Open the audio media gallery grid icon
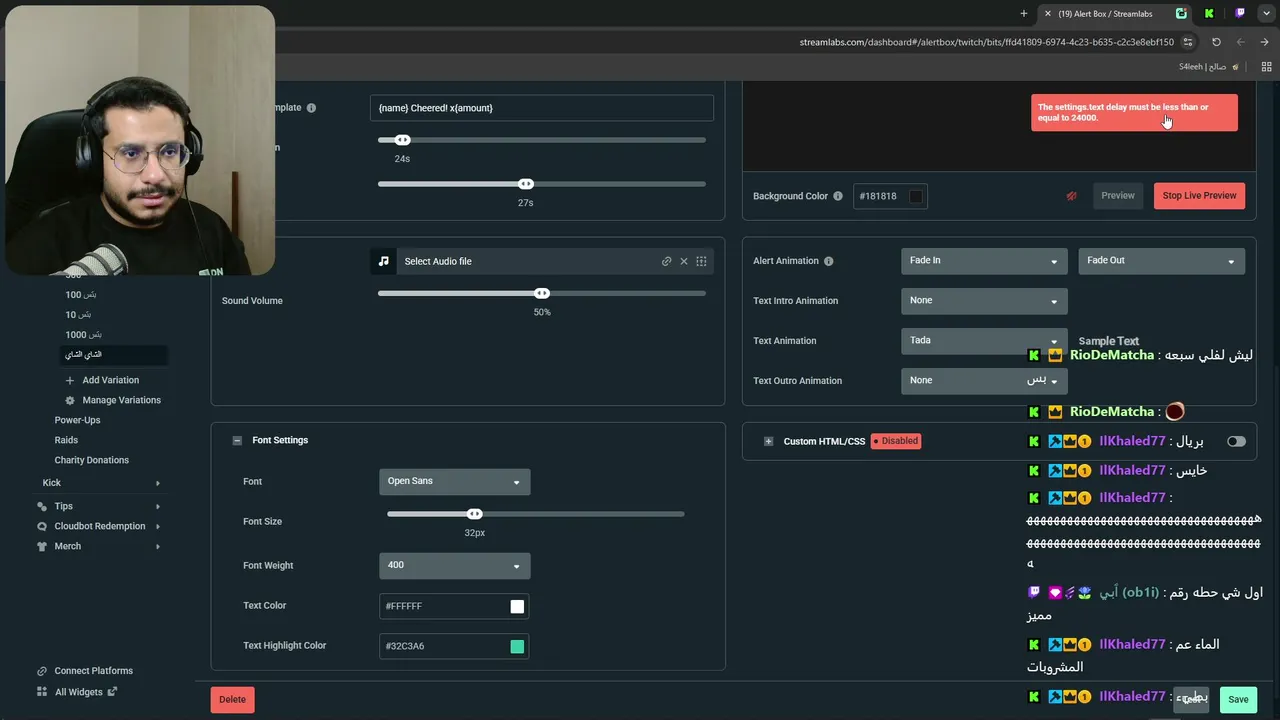This screenshot has width=1280, height=720. pyautogui.click(x=701, y=261)
